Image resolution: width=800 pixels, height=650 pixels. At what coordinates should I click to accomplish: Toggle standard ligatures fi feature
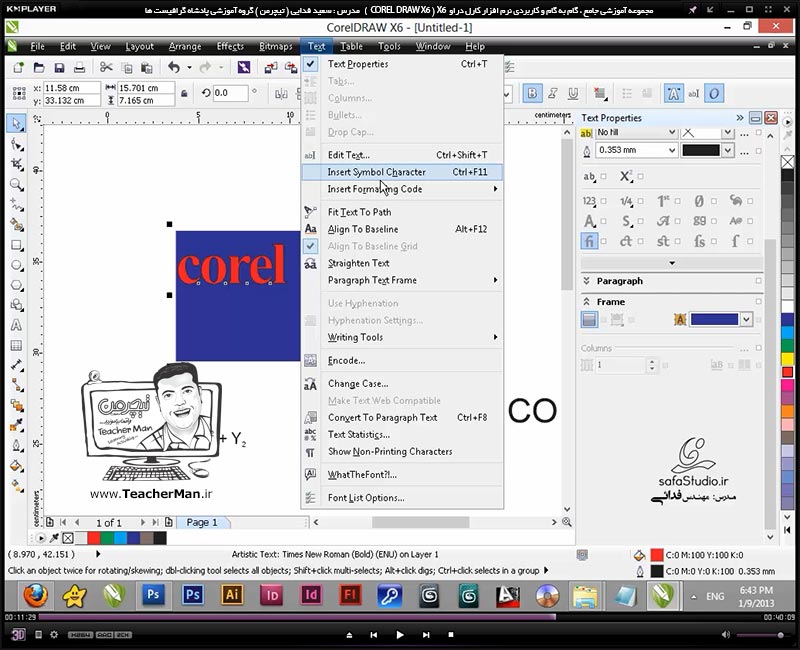[589, 241]
